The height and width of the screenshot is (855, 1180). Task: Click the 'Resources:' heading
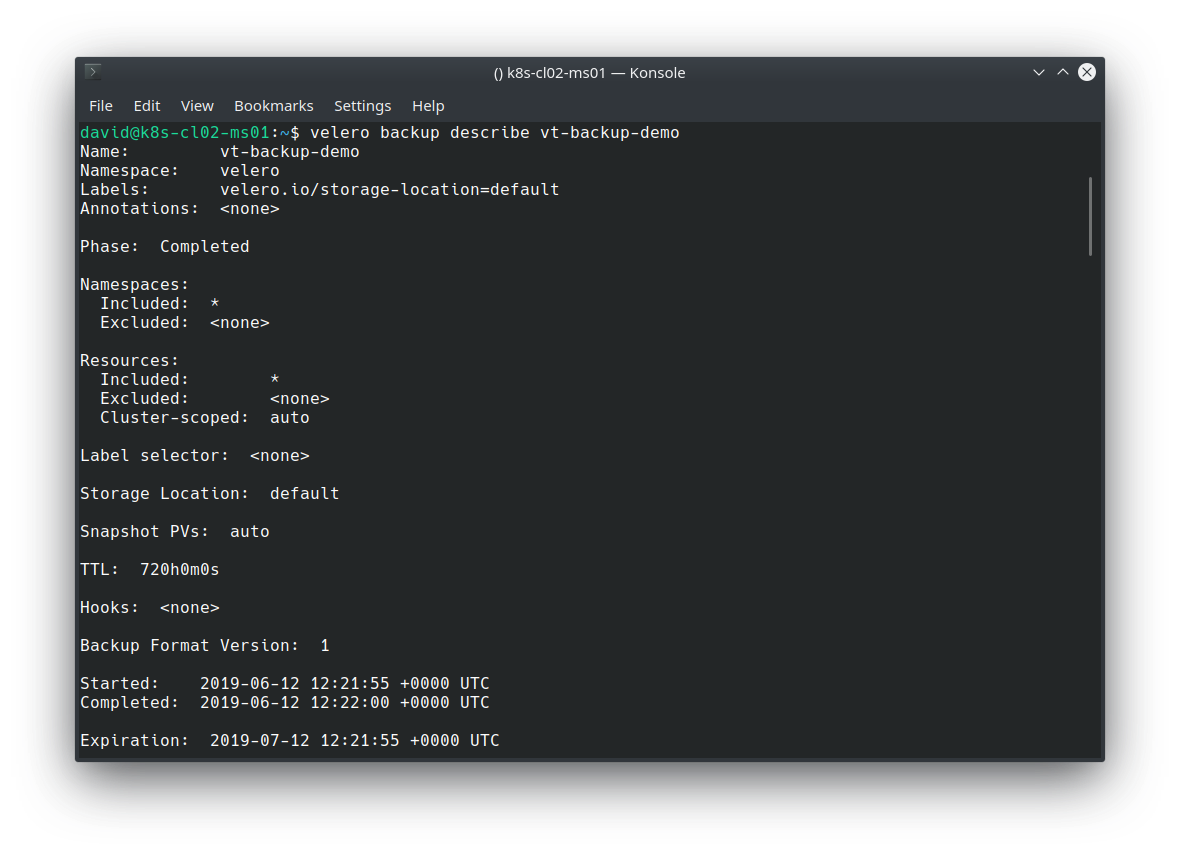129,361
